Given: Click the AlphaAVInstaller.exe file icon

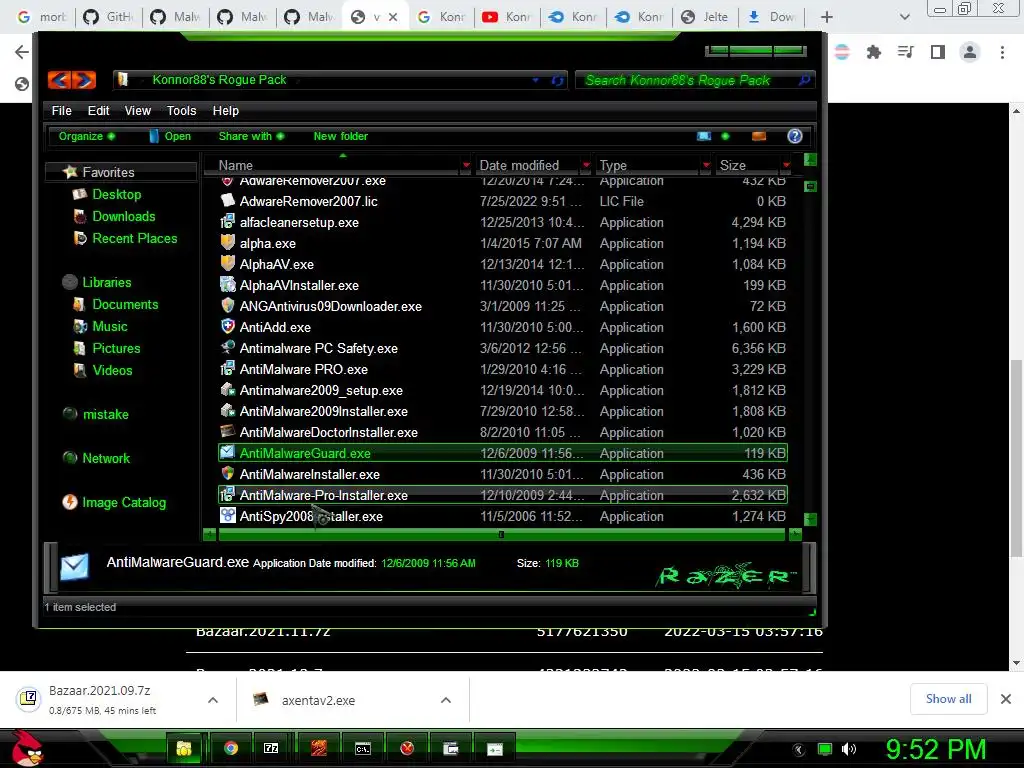Looking at the screenshot, I should tap(227, 285).
